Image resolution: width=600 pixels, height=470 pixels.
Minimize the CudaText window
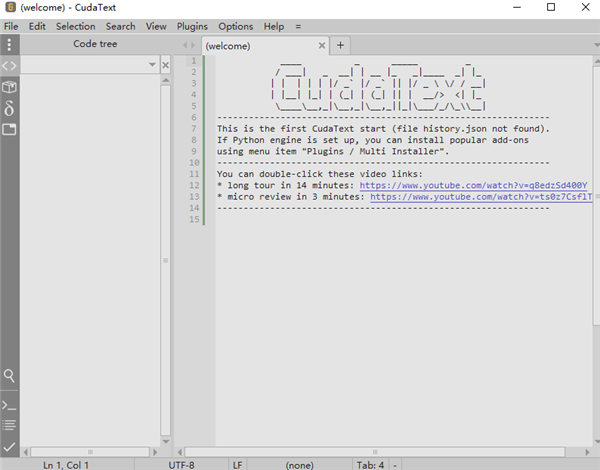pyautogui.click(x=517, y=7)
